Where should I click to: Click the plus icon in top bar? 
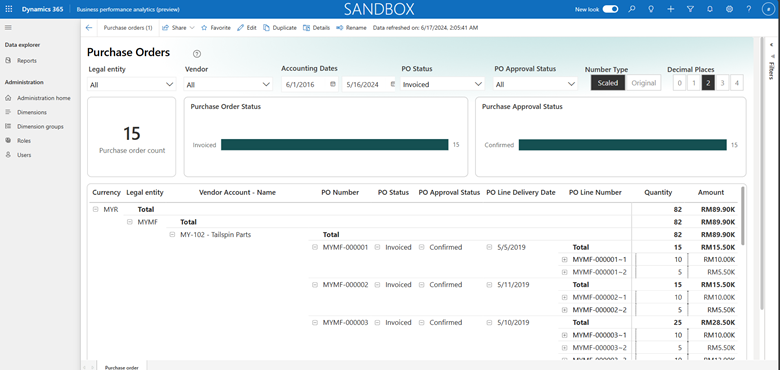[671, 9]
